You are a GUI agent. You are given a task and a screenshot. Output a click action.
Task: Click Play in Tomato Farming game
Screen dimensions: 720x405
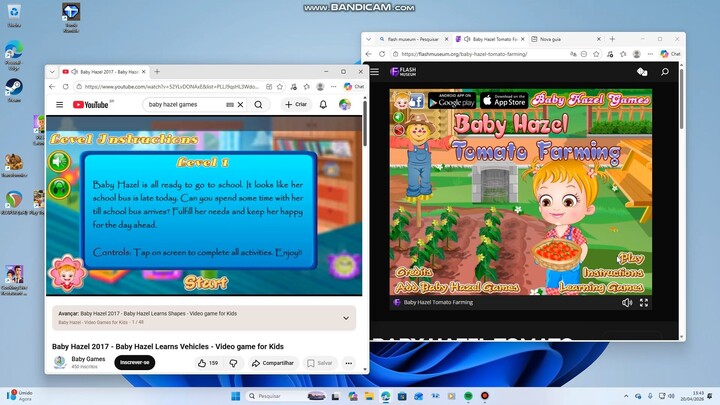pyautogui.click(x=631, y=258)
